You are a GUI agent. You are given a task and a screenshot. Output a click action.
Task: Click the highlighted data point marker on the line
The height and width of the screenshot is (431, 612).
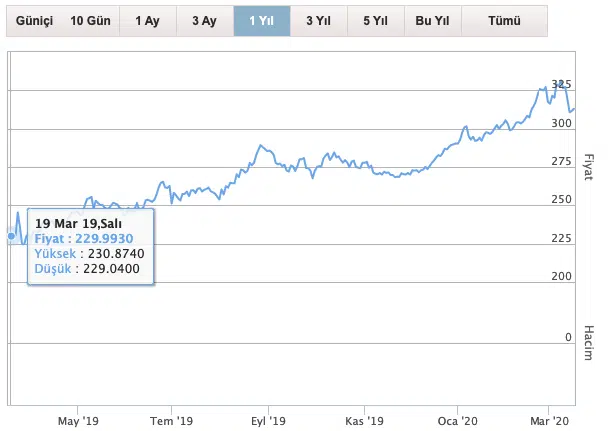pos(12,236)
